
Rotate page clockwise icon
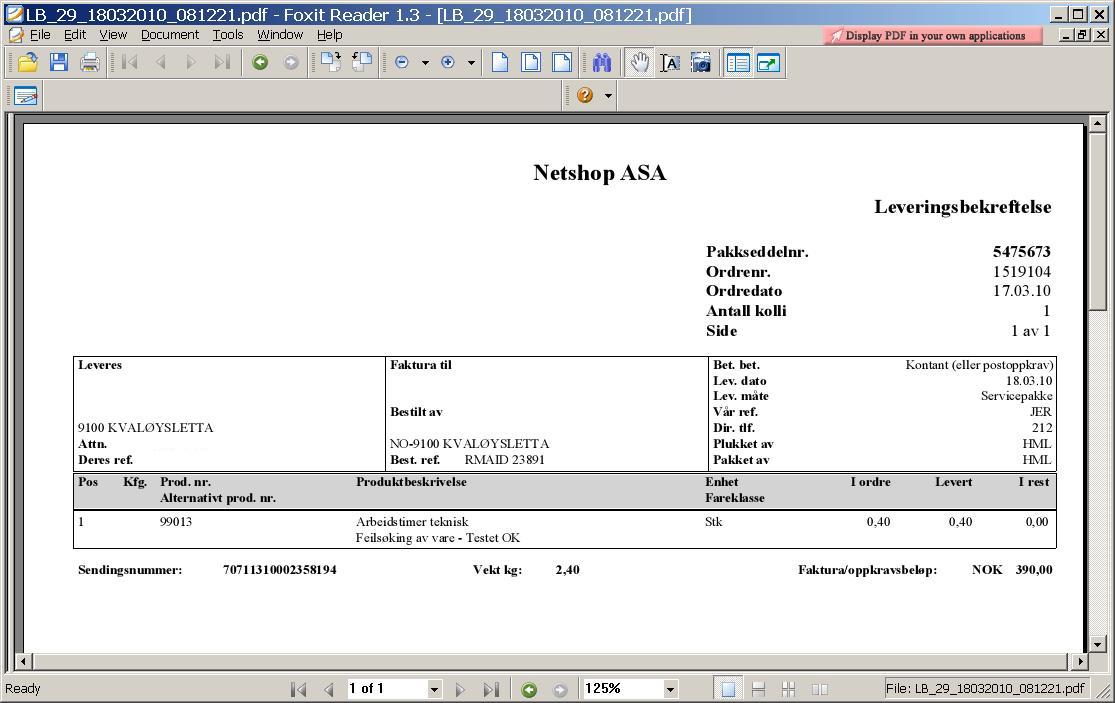(331, 63)
